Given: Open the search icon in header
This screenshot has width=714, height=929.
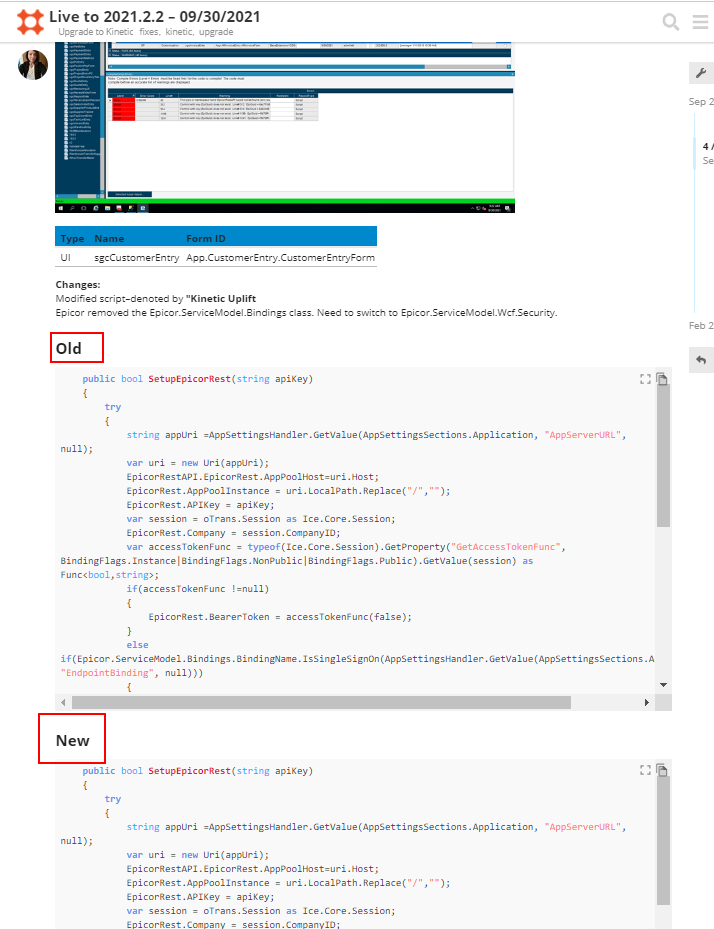Looking at the screenshot, I should [670, 22].
